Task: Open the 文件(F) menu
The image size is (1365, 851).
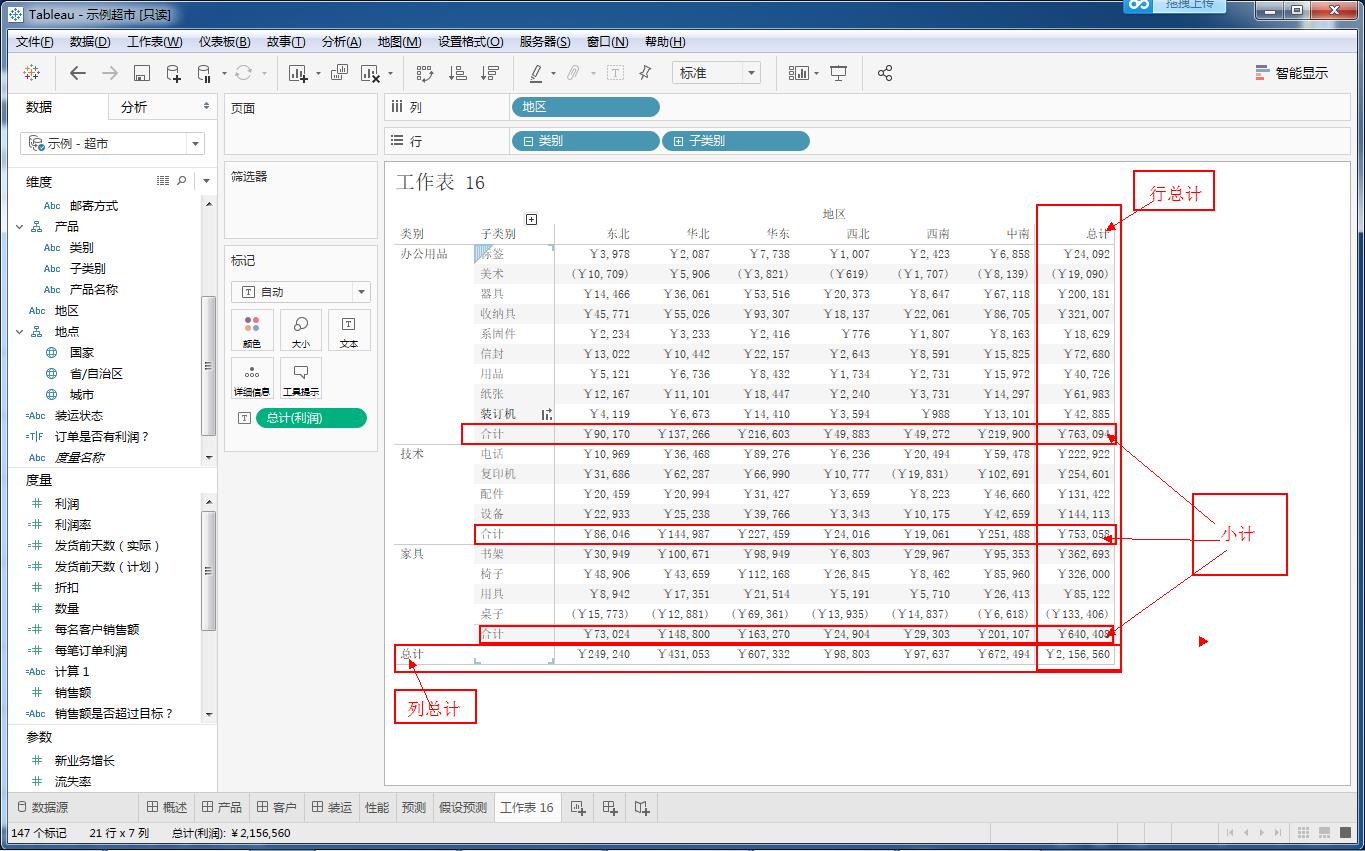Action: point(35,42)
